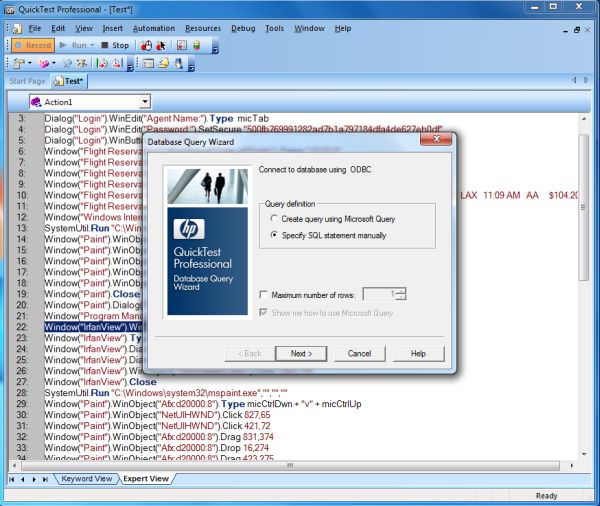
Task: Open the action icon dropdown arrow
Action: [54, 64]
